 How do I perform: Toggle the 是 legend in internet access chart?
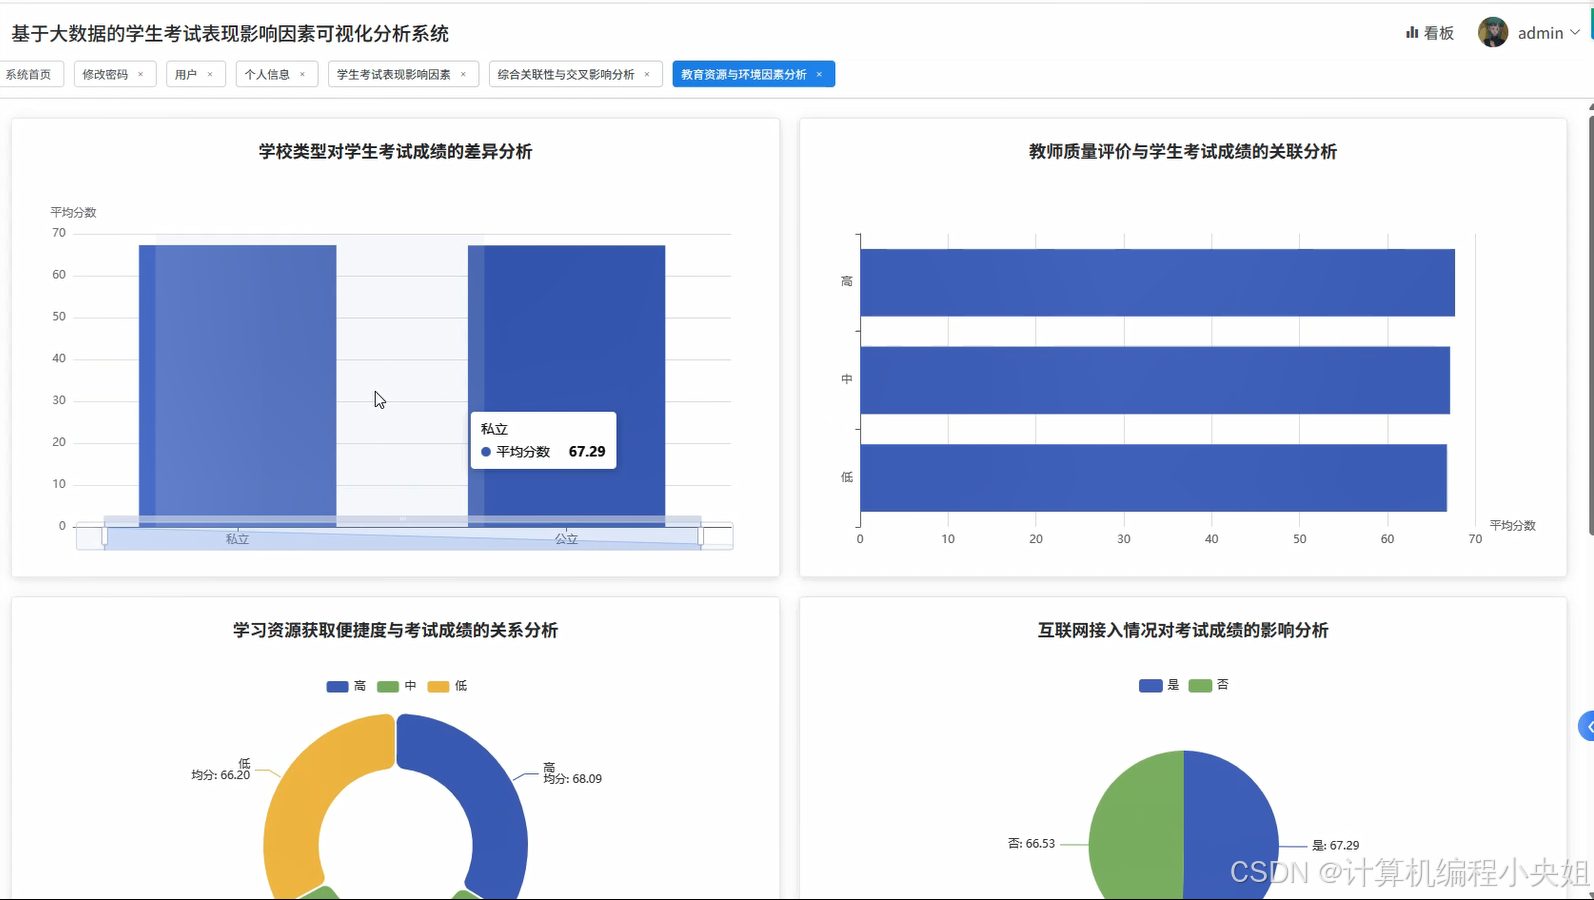[1159, 685]
